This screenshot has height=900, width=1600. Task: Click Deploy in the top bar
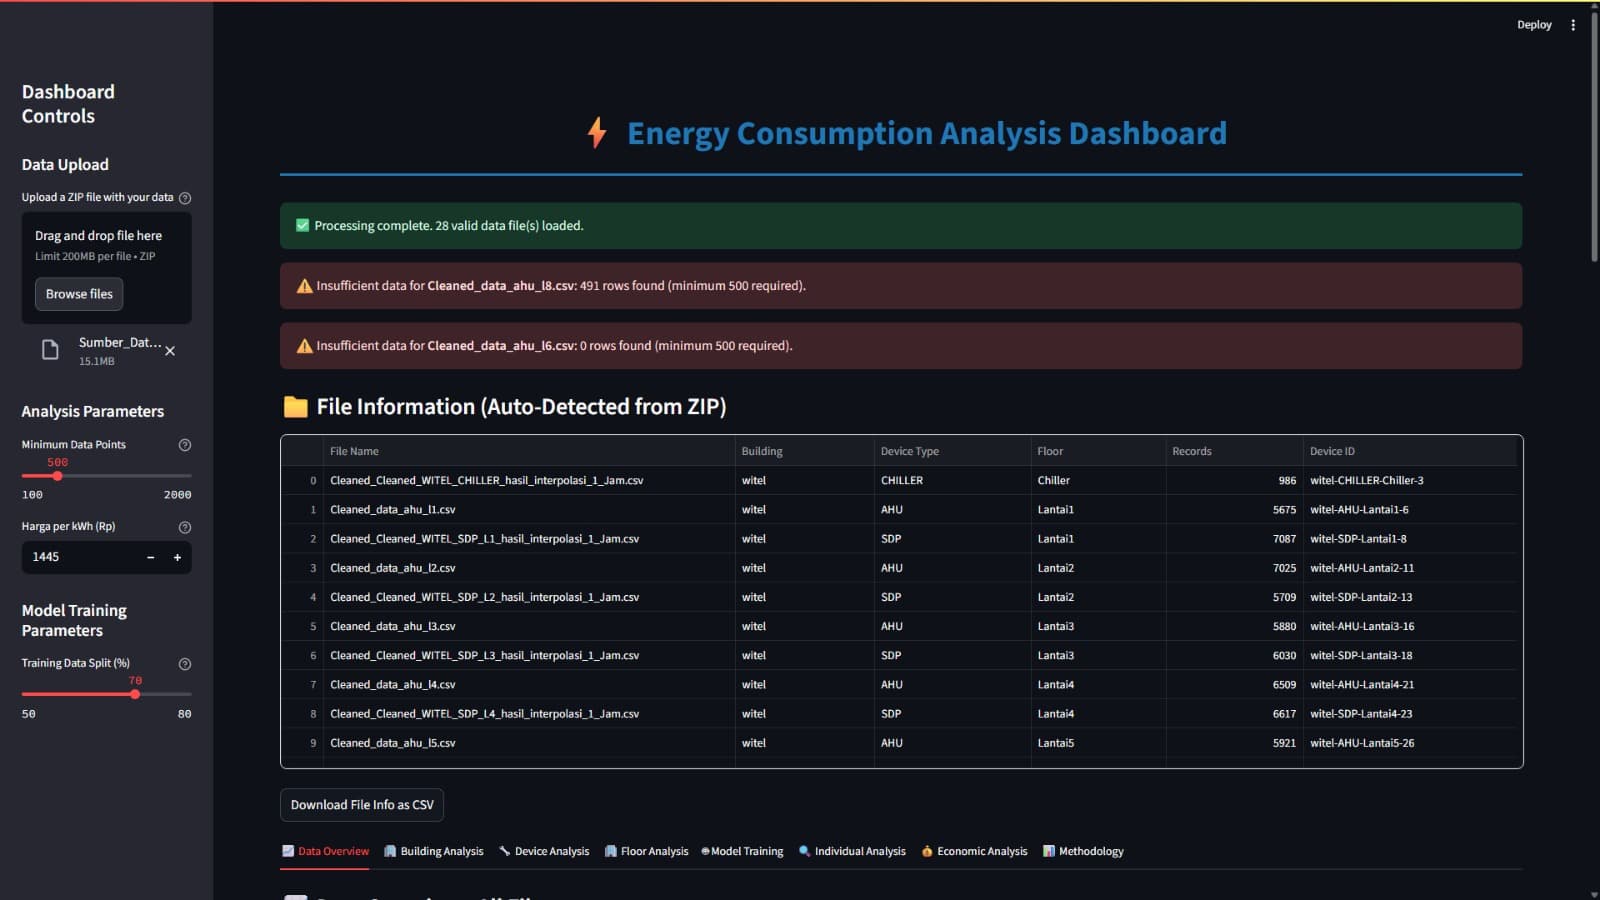point(1534,25)
